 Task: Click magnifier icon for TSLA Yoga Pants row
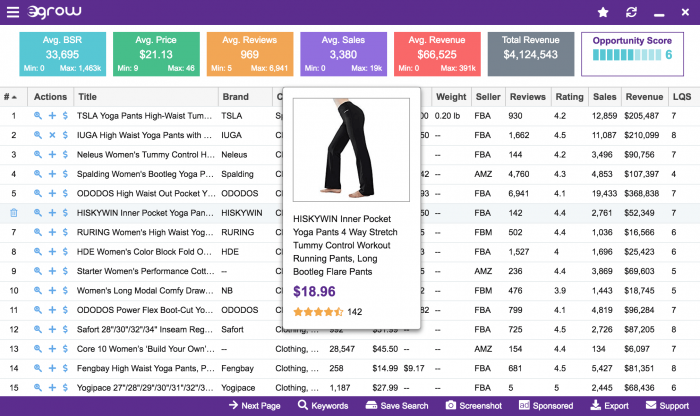[38, 116]
